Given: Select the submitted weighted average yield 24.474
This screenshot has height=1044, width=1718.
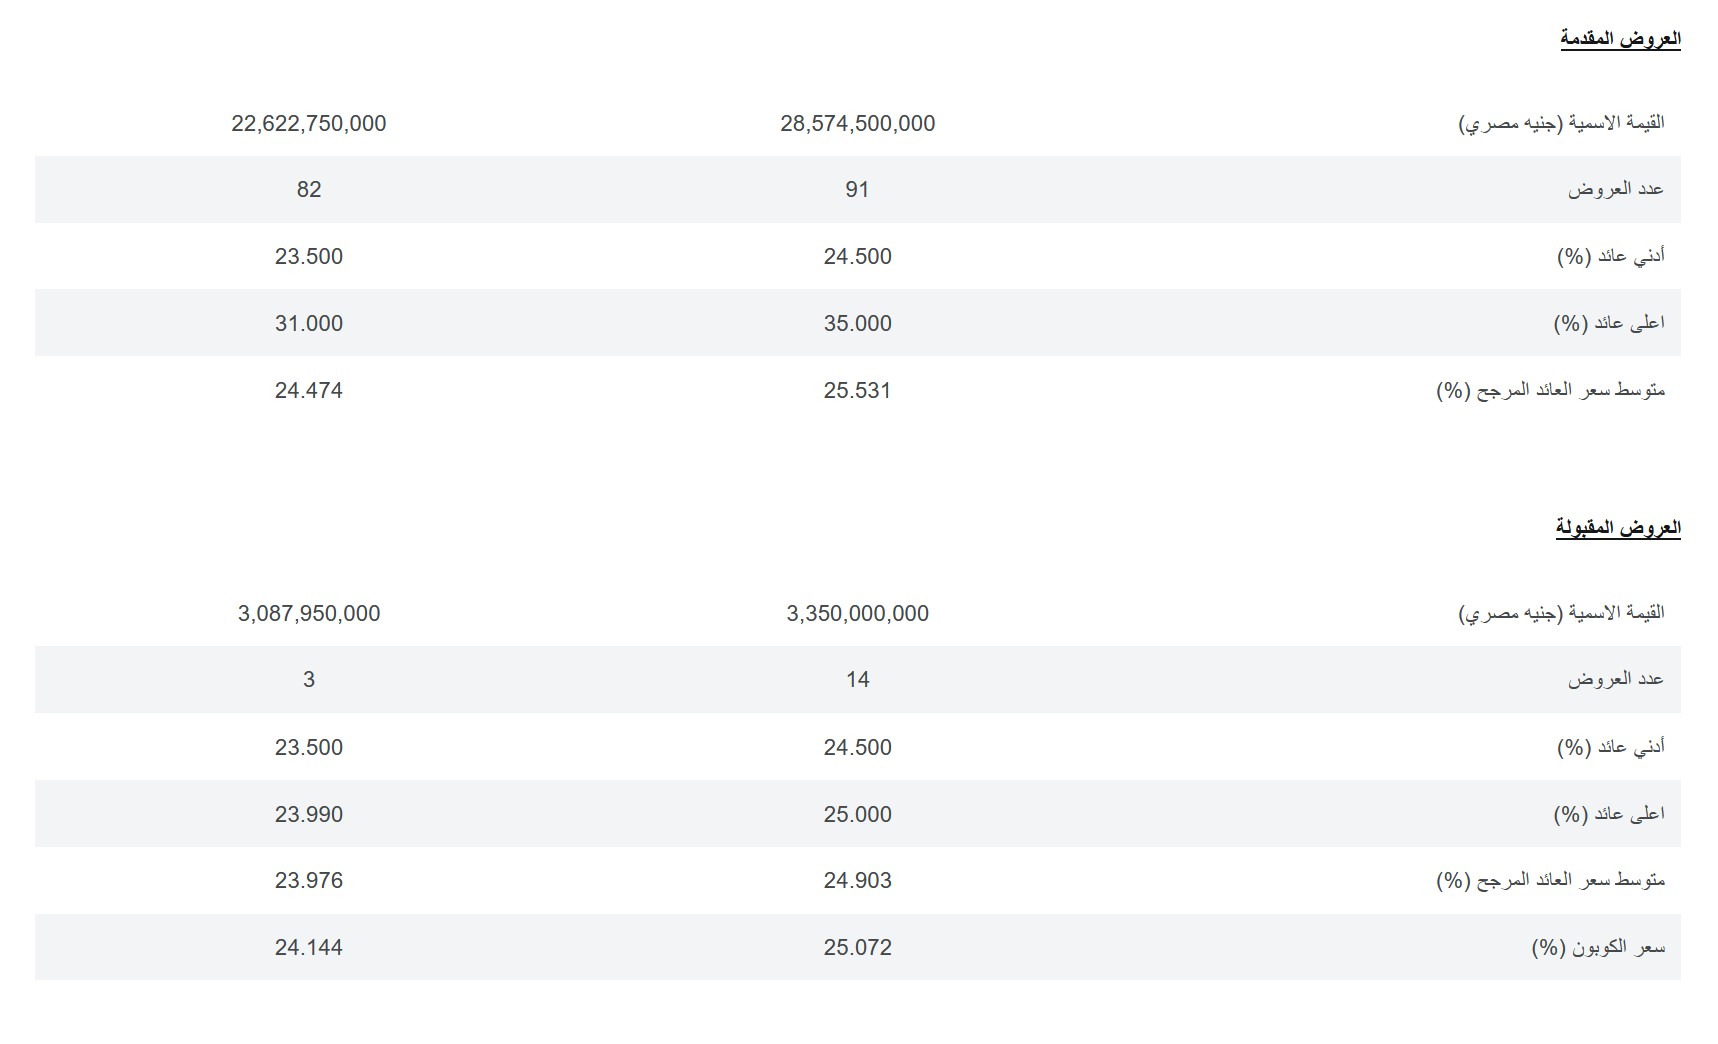Looking at the screenshot, I should (x=309, y=391).
